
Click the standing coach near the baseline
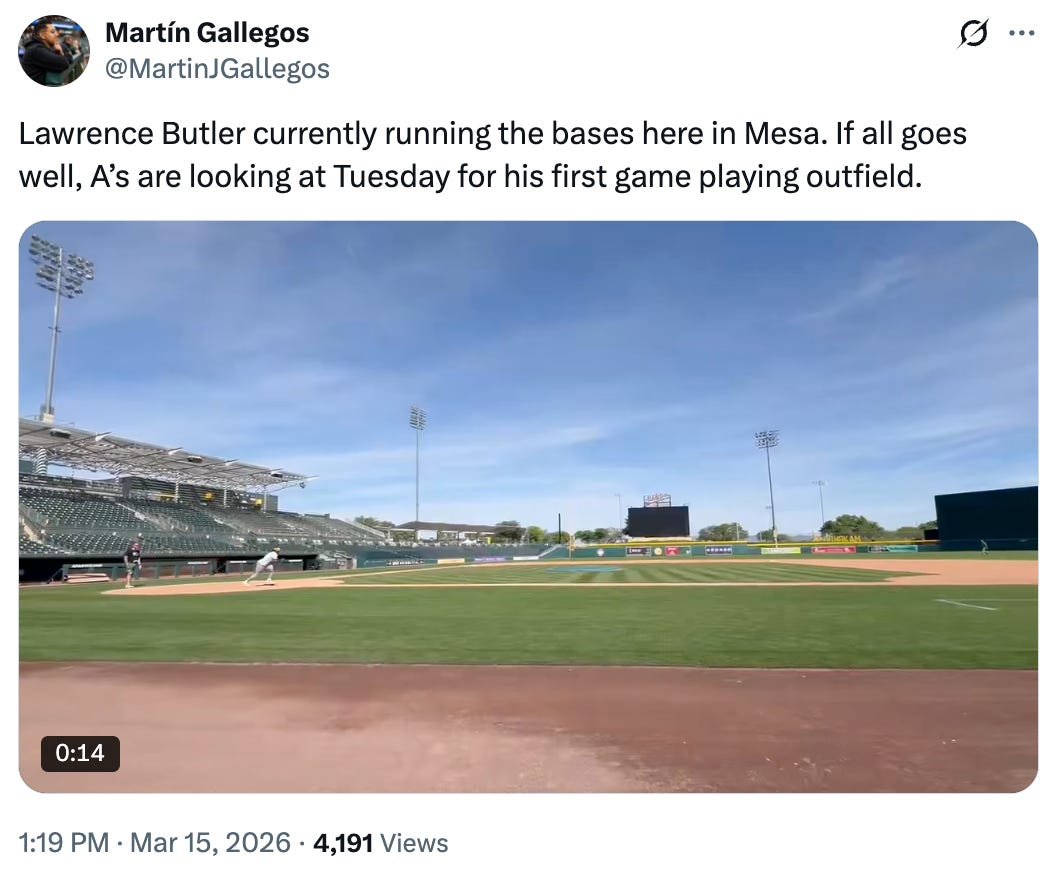(x=133, y=562)
